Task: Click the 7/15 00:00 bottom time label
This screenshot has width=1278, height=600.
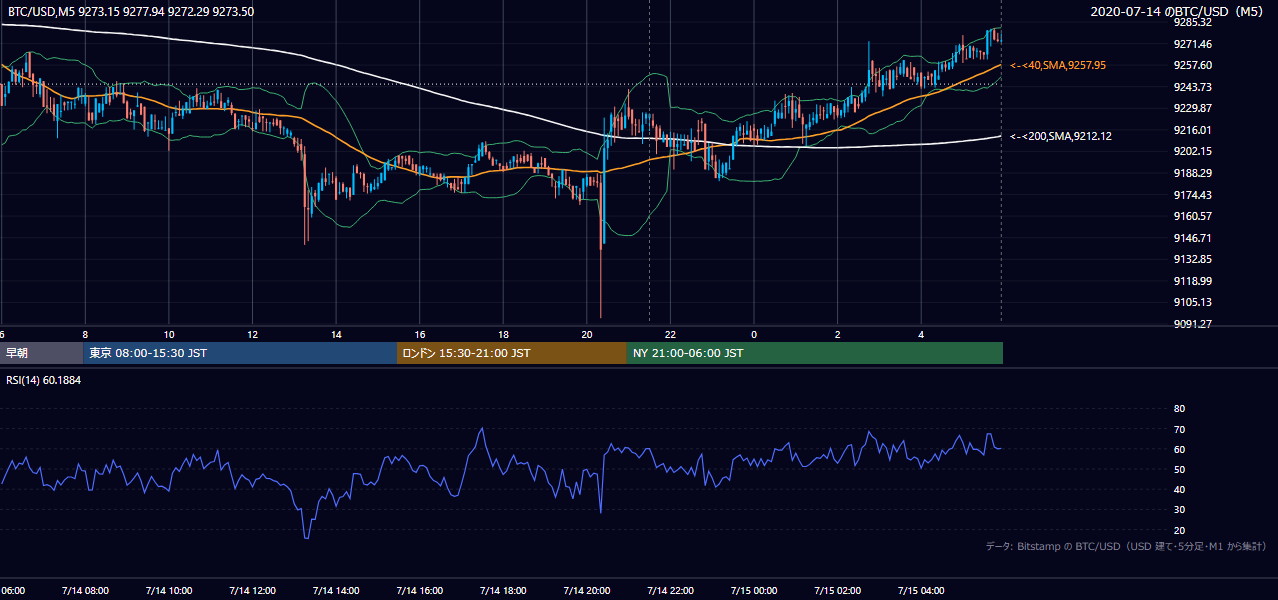Action: (754, 590)
